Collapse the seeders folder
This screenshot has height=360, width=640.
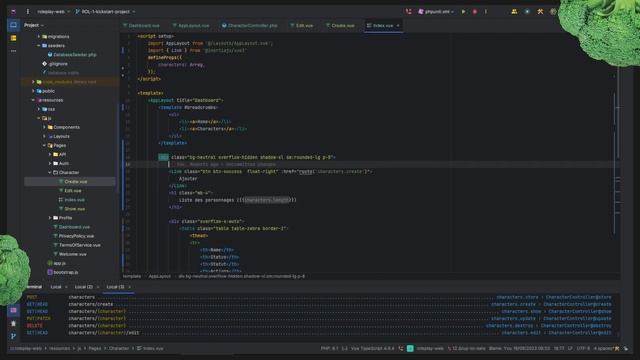39,46
